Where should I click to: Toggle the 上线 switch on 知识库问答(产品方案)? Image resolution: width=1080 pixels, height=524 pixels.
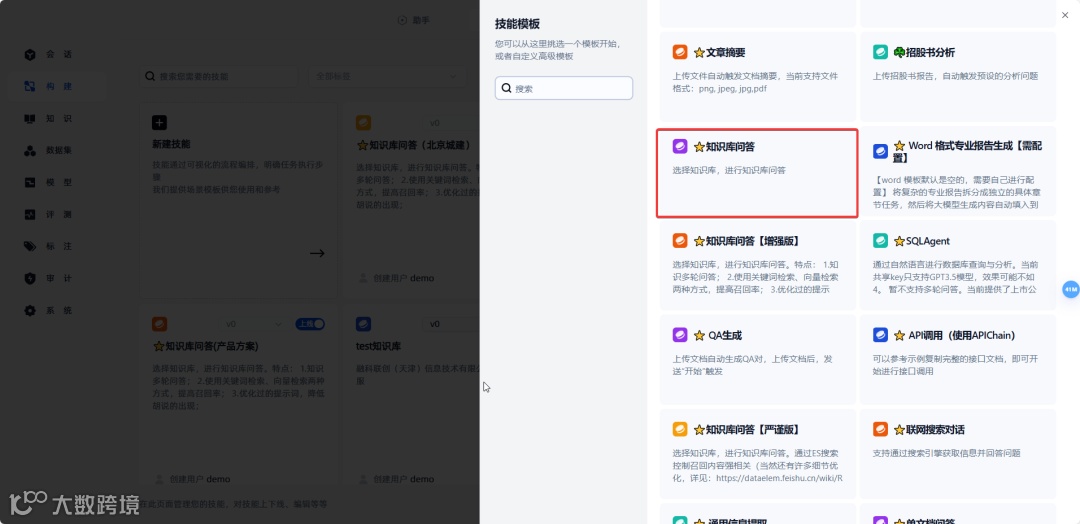[x=310, y=324]
